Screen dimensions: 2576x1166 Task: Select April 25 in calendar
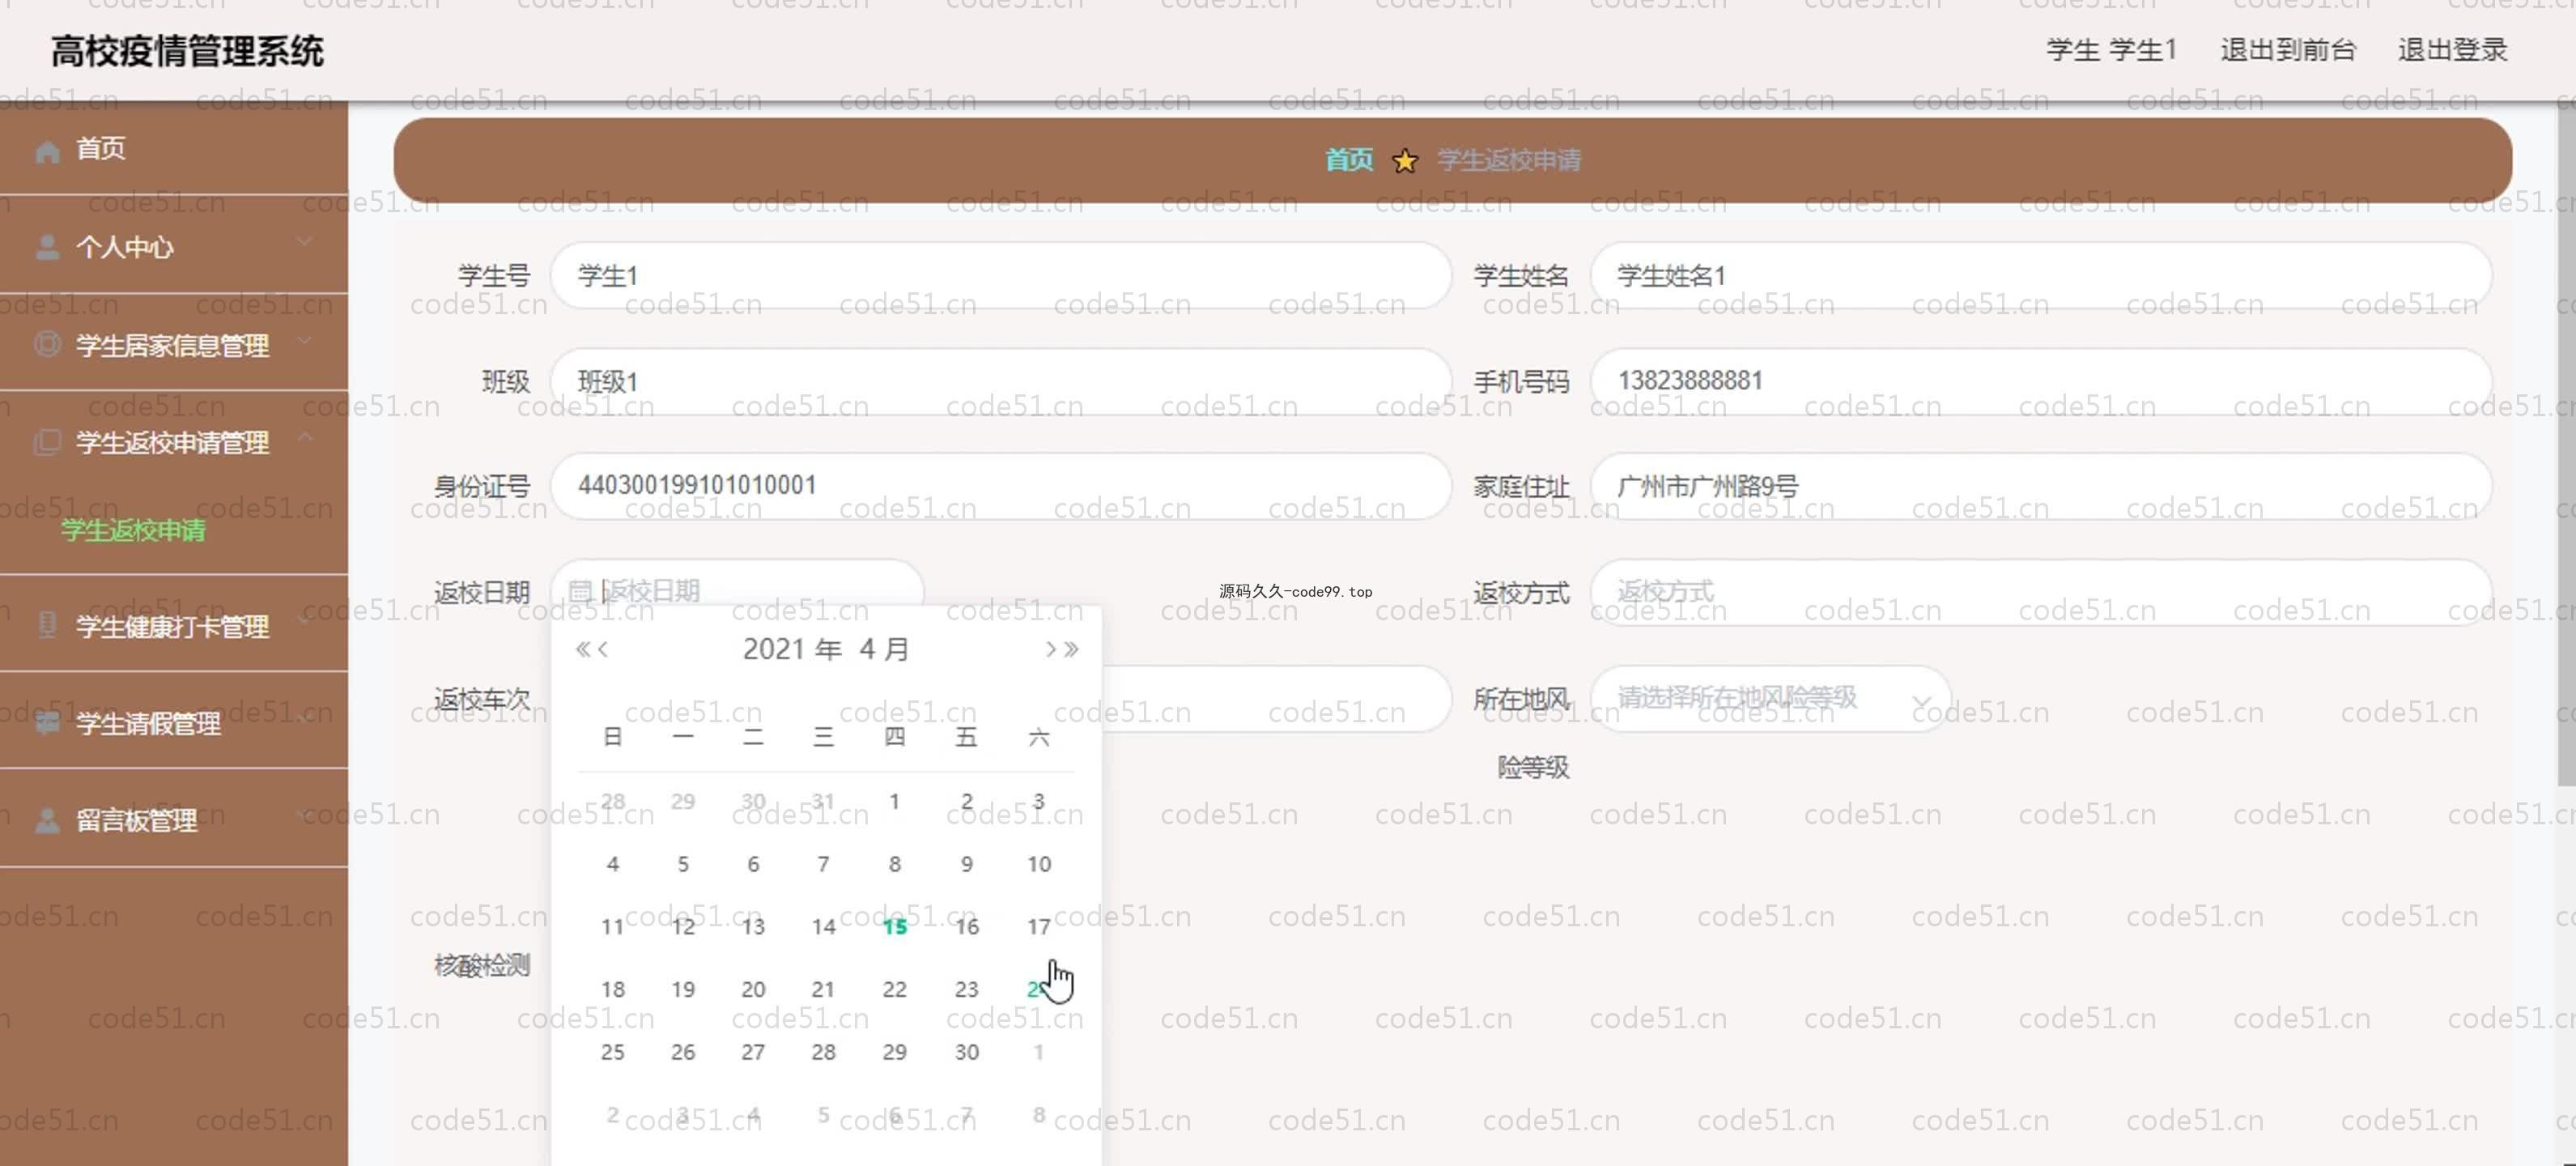click(x=612, y=1052)
